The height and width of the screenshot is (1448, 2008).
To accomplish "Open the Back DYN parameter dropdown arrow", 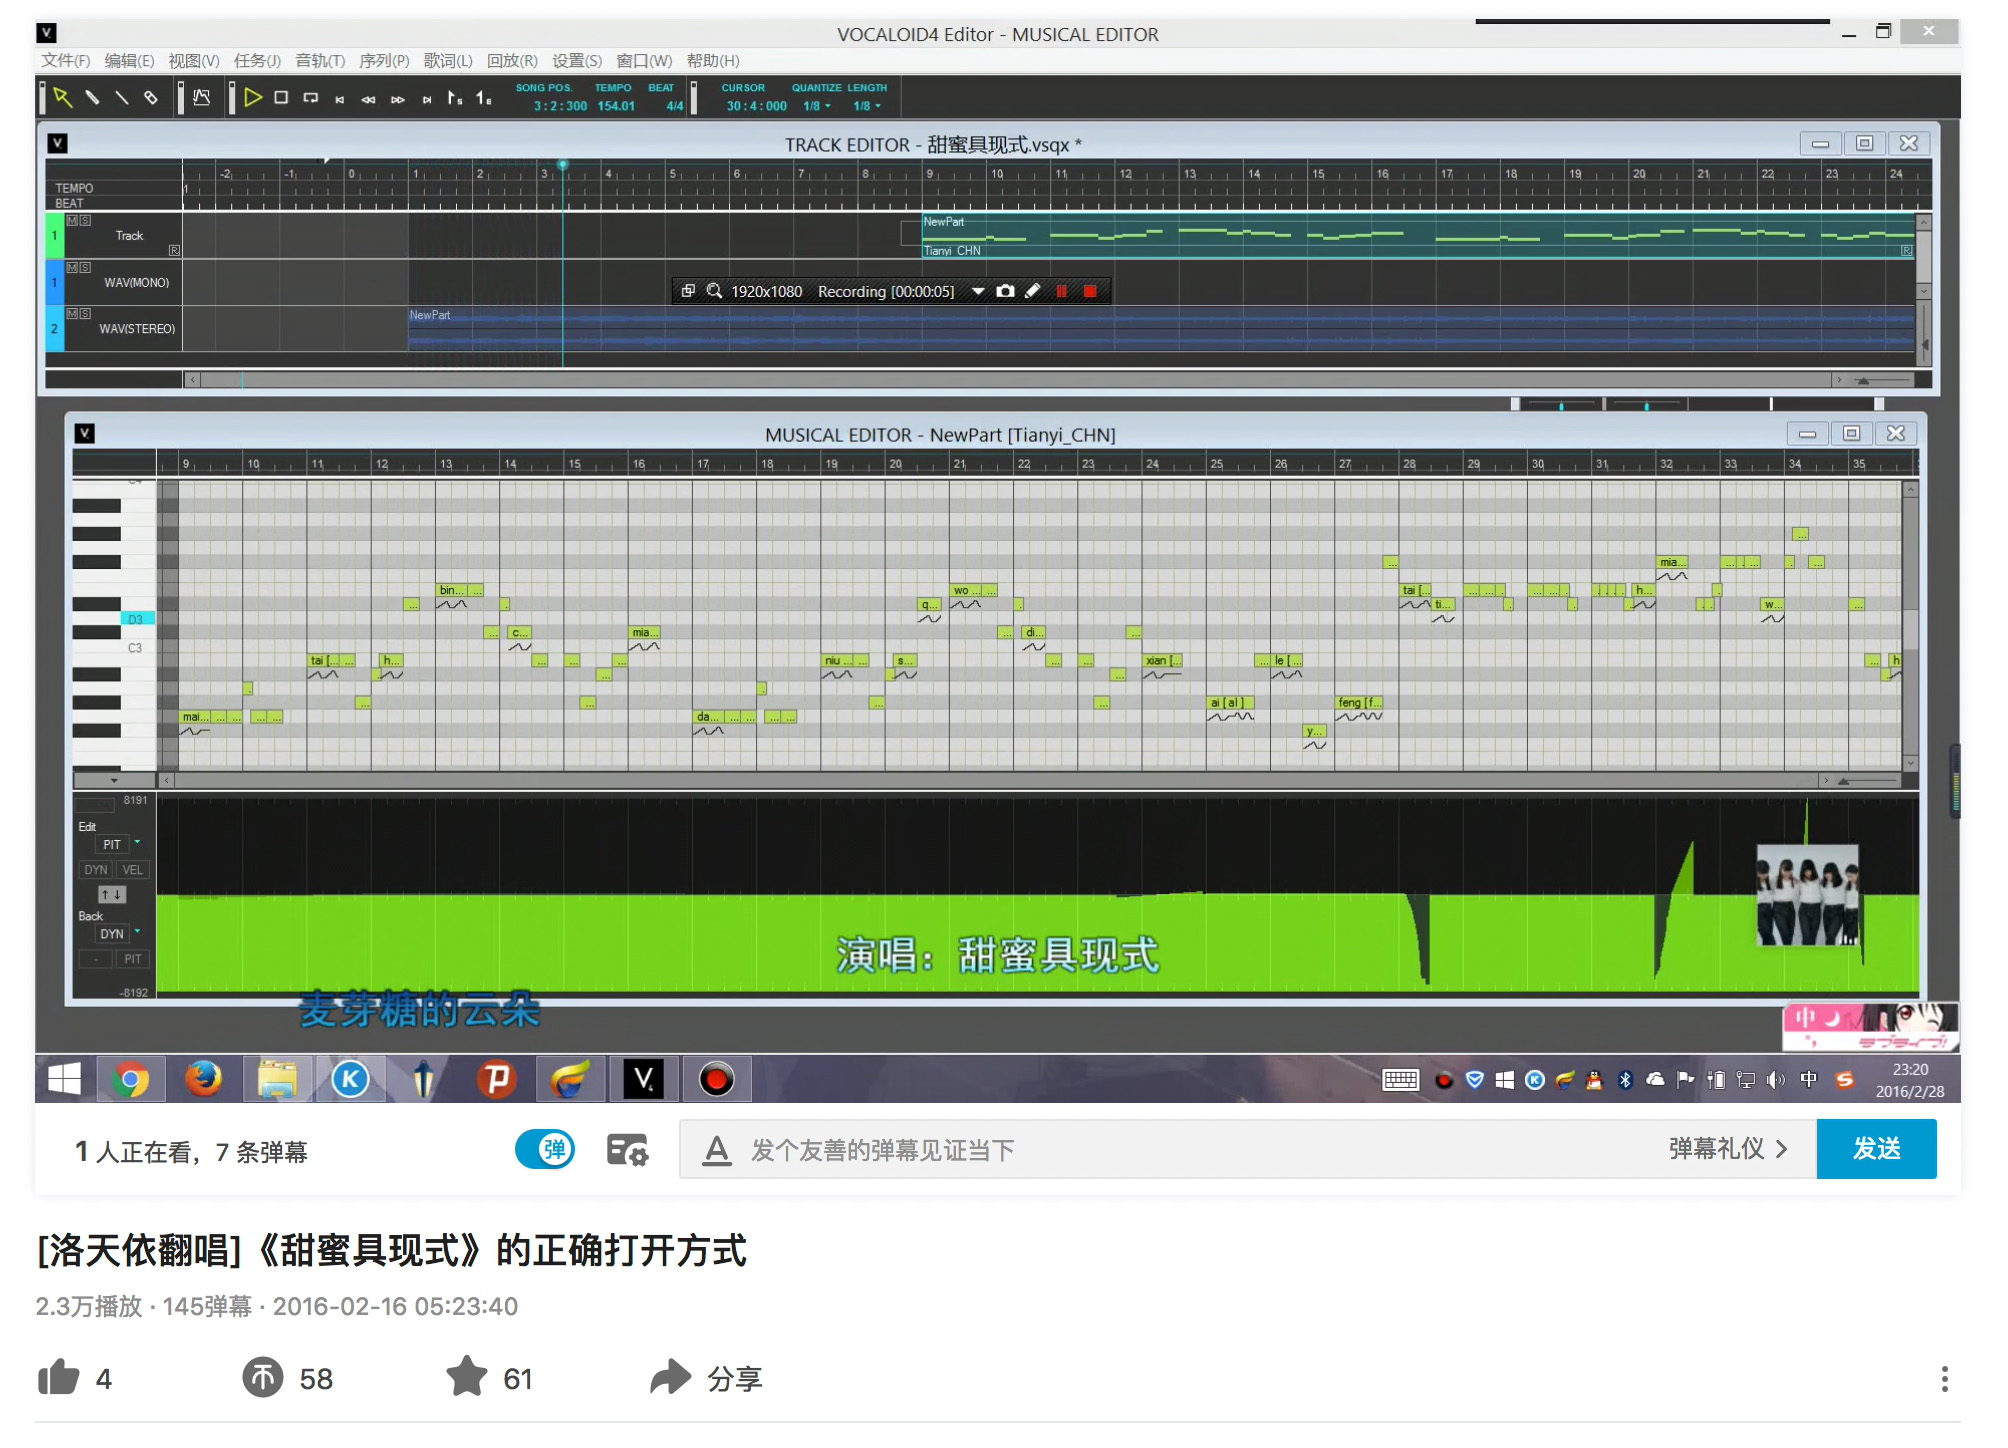I will [137, 932].
